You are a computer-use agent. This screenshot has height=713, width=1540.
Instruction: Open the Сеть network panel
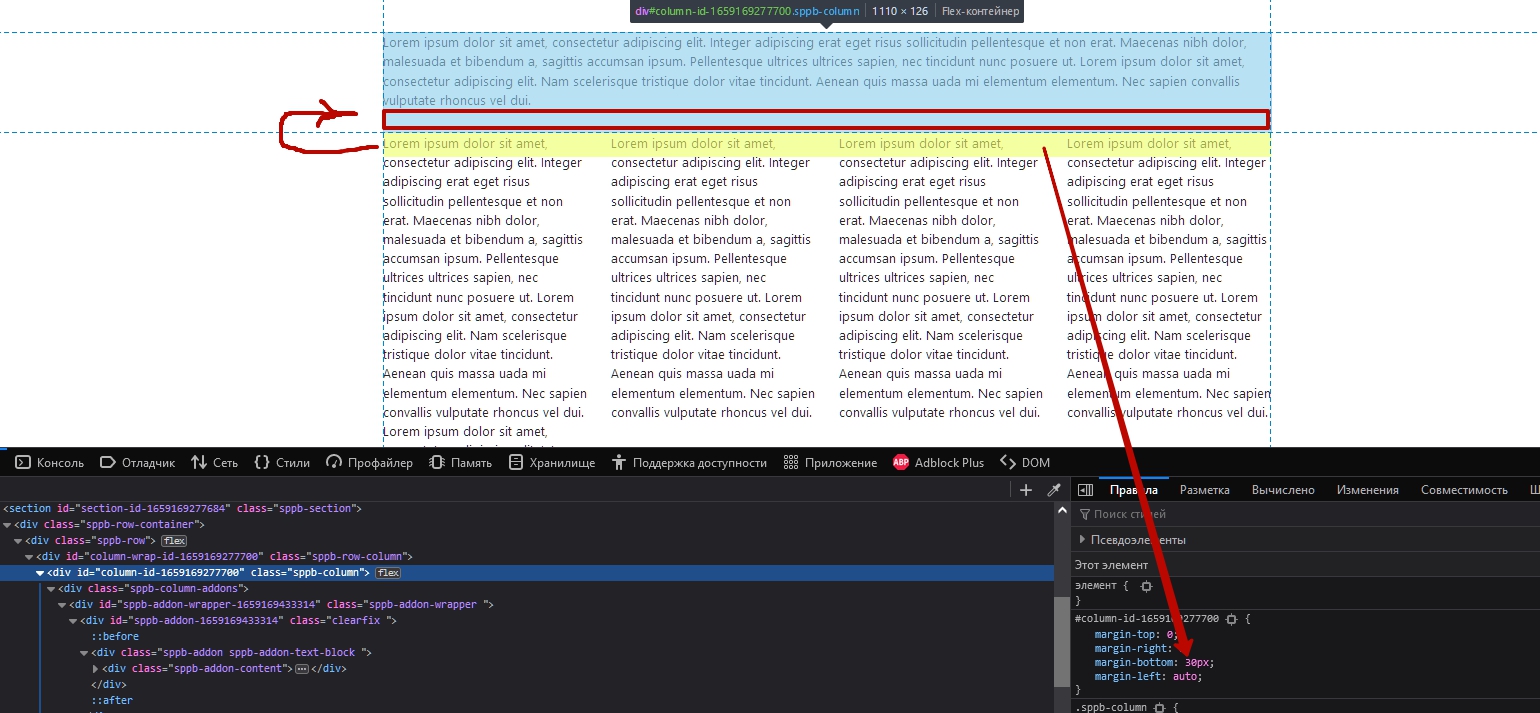pos(214,463)
